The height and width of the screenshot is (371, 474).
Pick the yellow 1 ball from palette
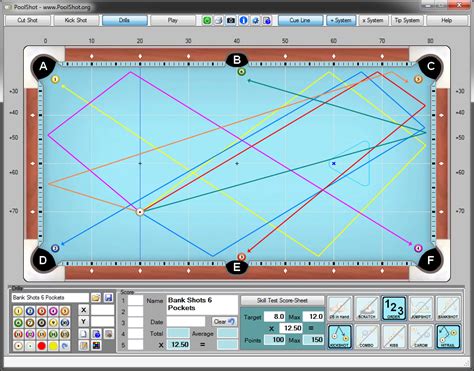[18, 311]
